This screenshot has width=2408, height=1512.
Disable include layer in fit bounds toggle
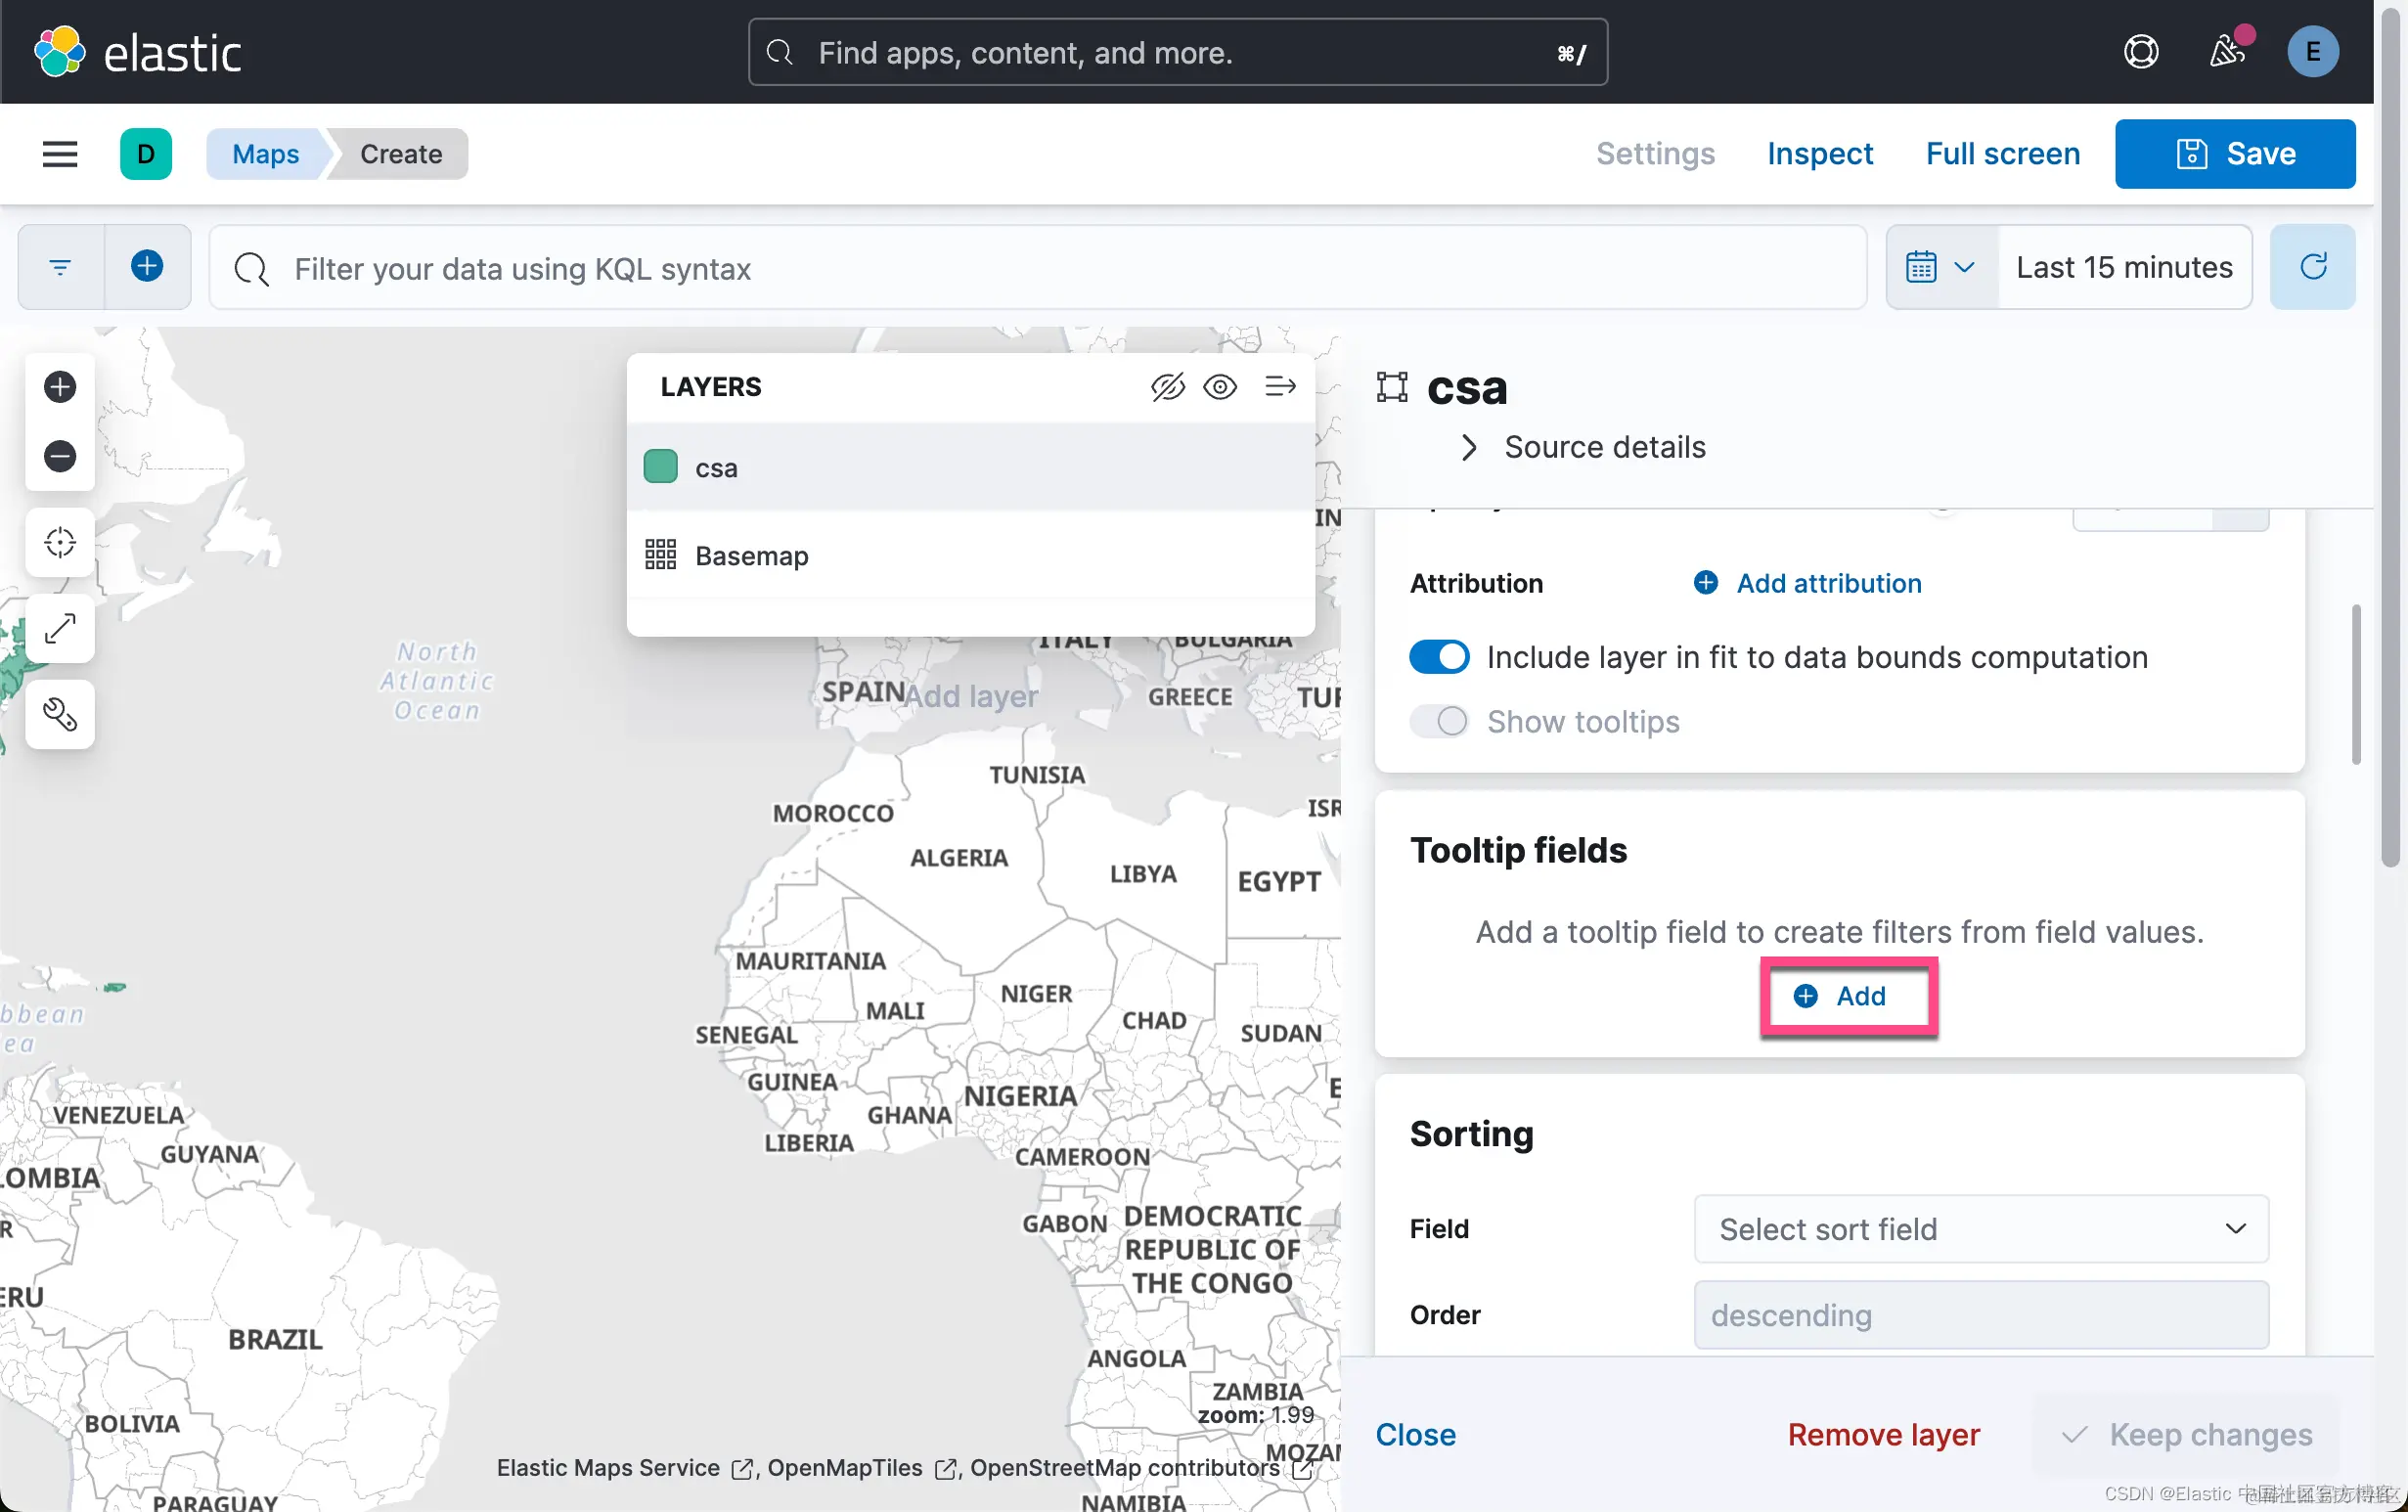tap(1439, 657)
